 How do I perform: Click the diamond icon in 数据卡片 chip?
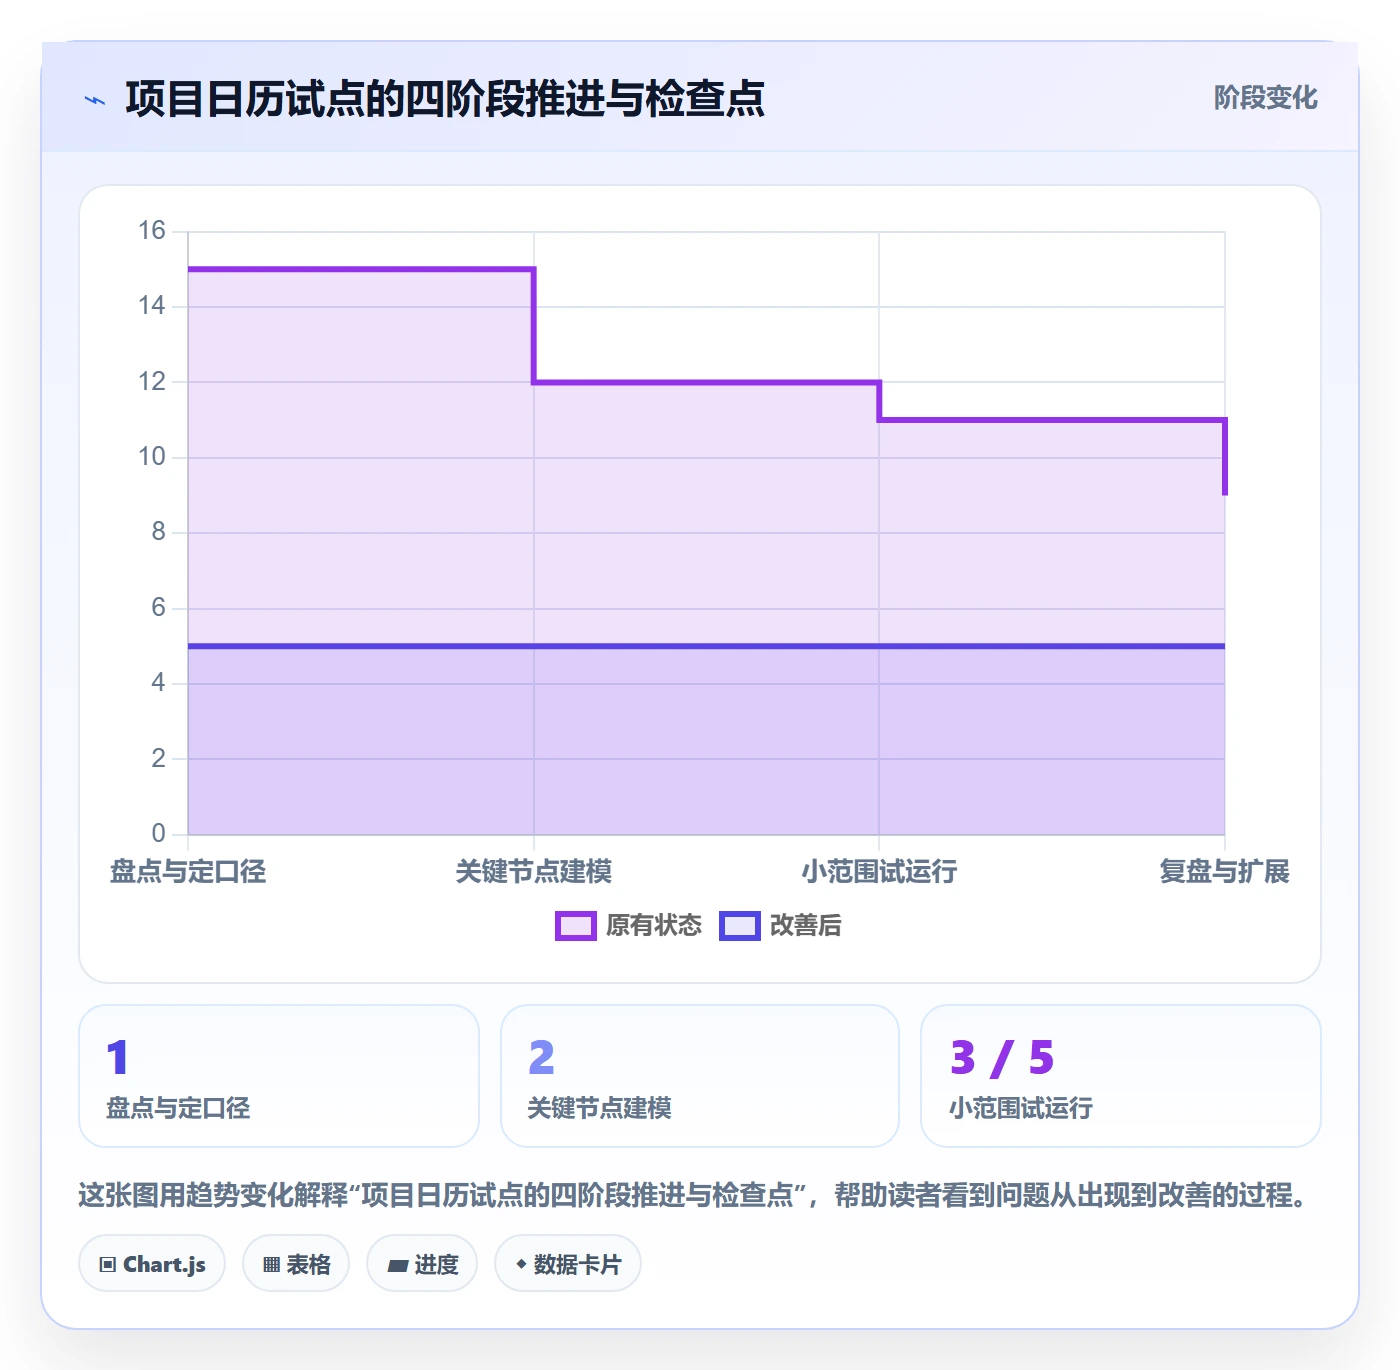[521, 1264]
